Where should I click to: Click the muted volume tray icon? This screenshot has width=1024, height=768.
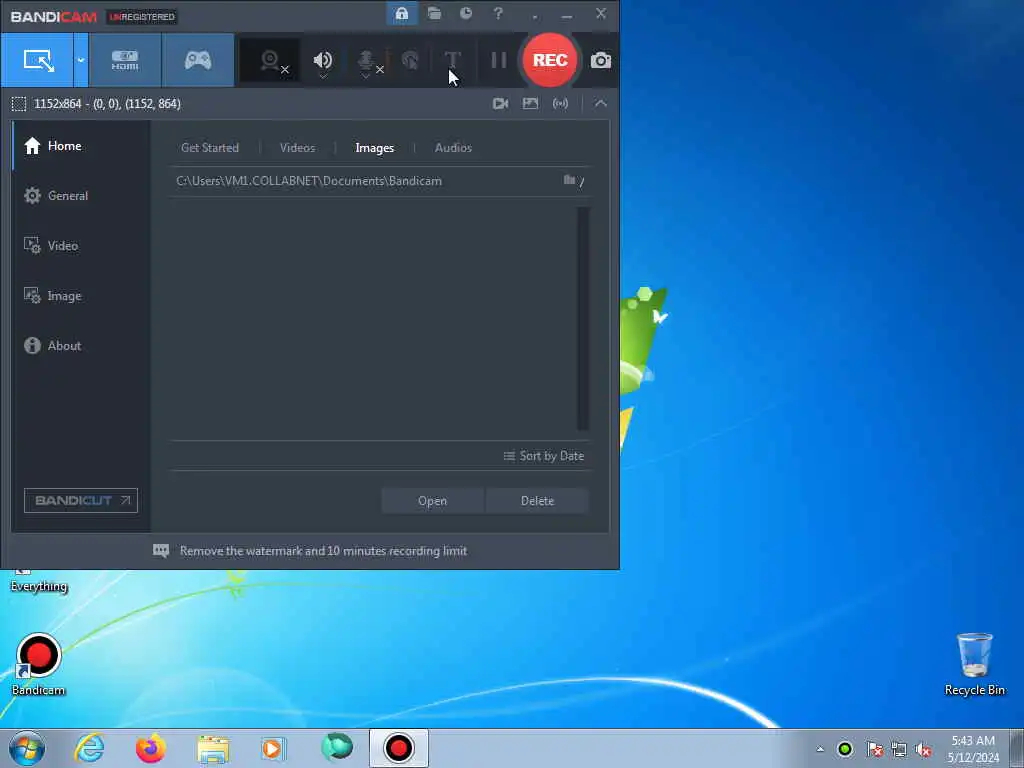pos(923,749)
